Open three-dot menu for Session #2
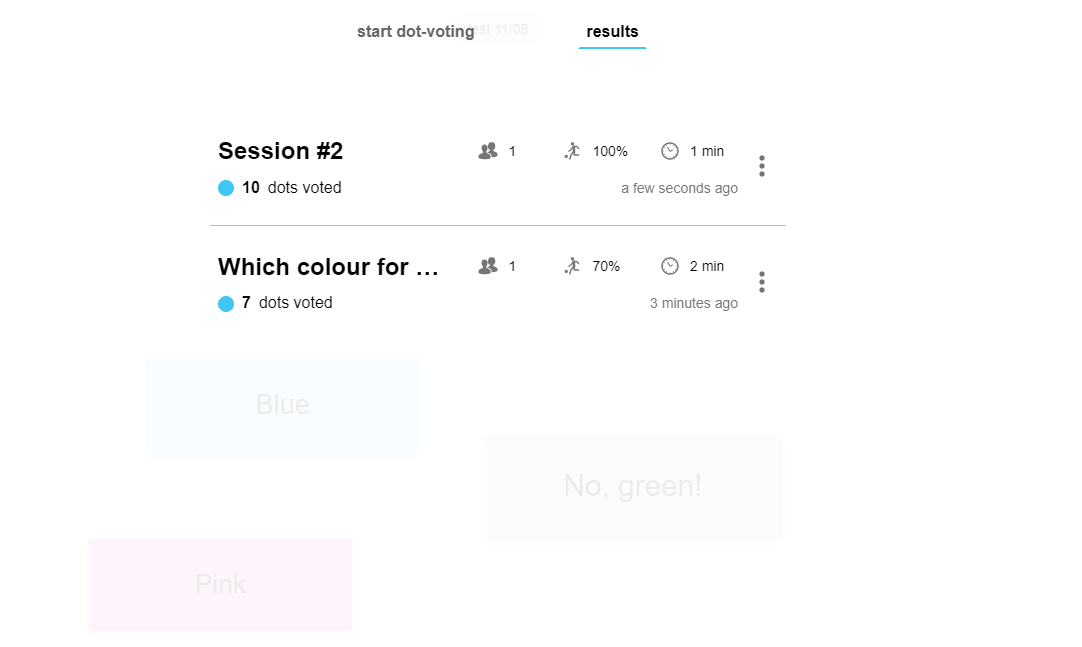This screenshot has height=647, width=1082. pyautogui.click(x=762, y=166)
